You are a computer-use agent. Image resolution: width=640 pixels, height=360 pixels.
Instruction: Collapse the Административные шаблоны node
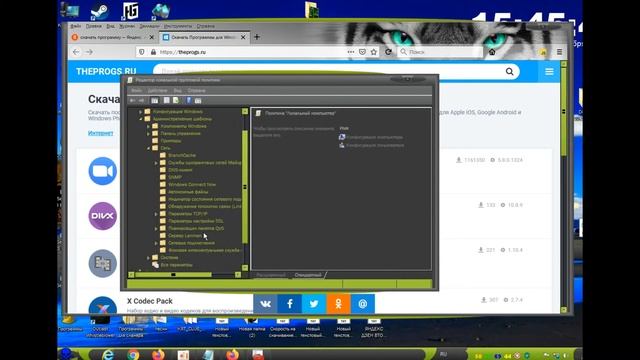140,119
